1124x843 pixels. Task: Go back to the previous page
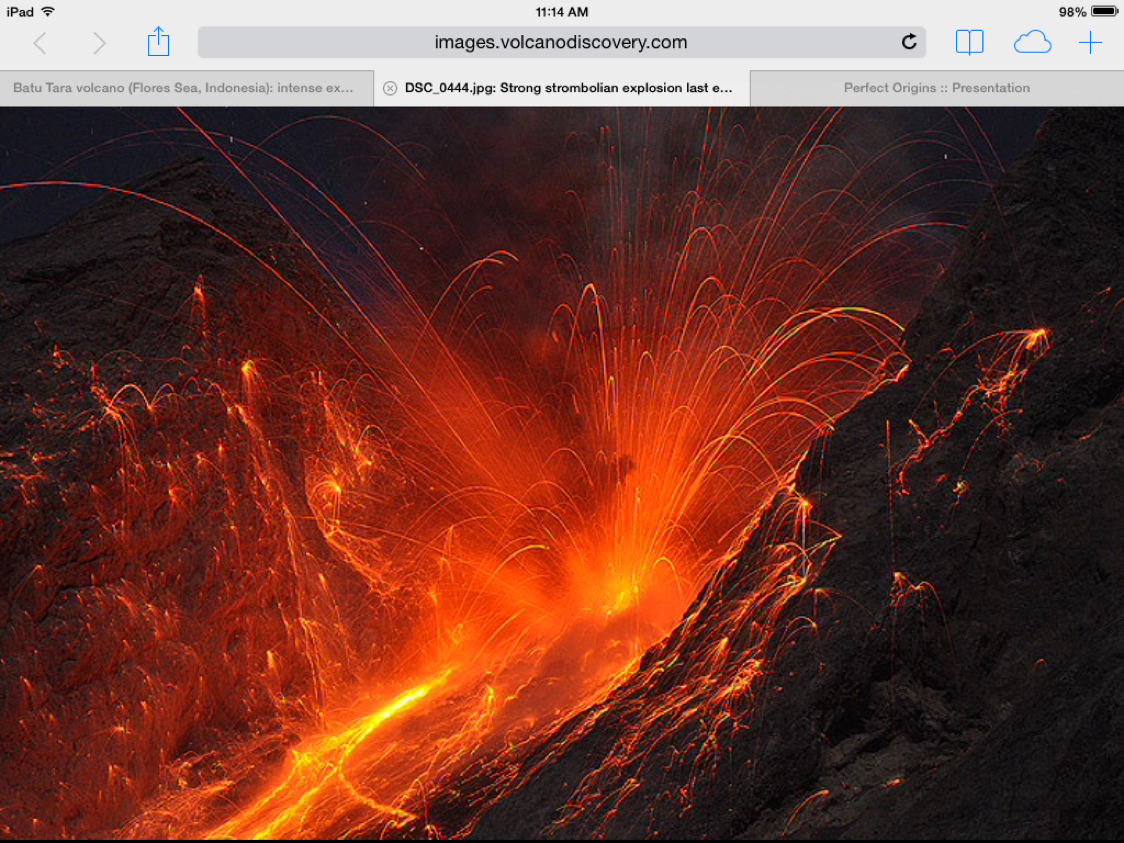click(x=40, y=43)
